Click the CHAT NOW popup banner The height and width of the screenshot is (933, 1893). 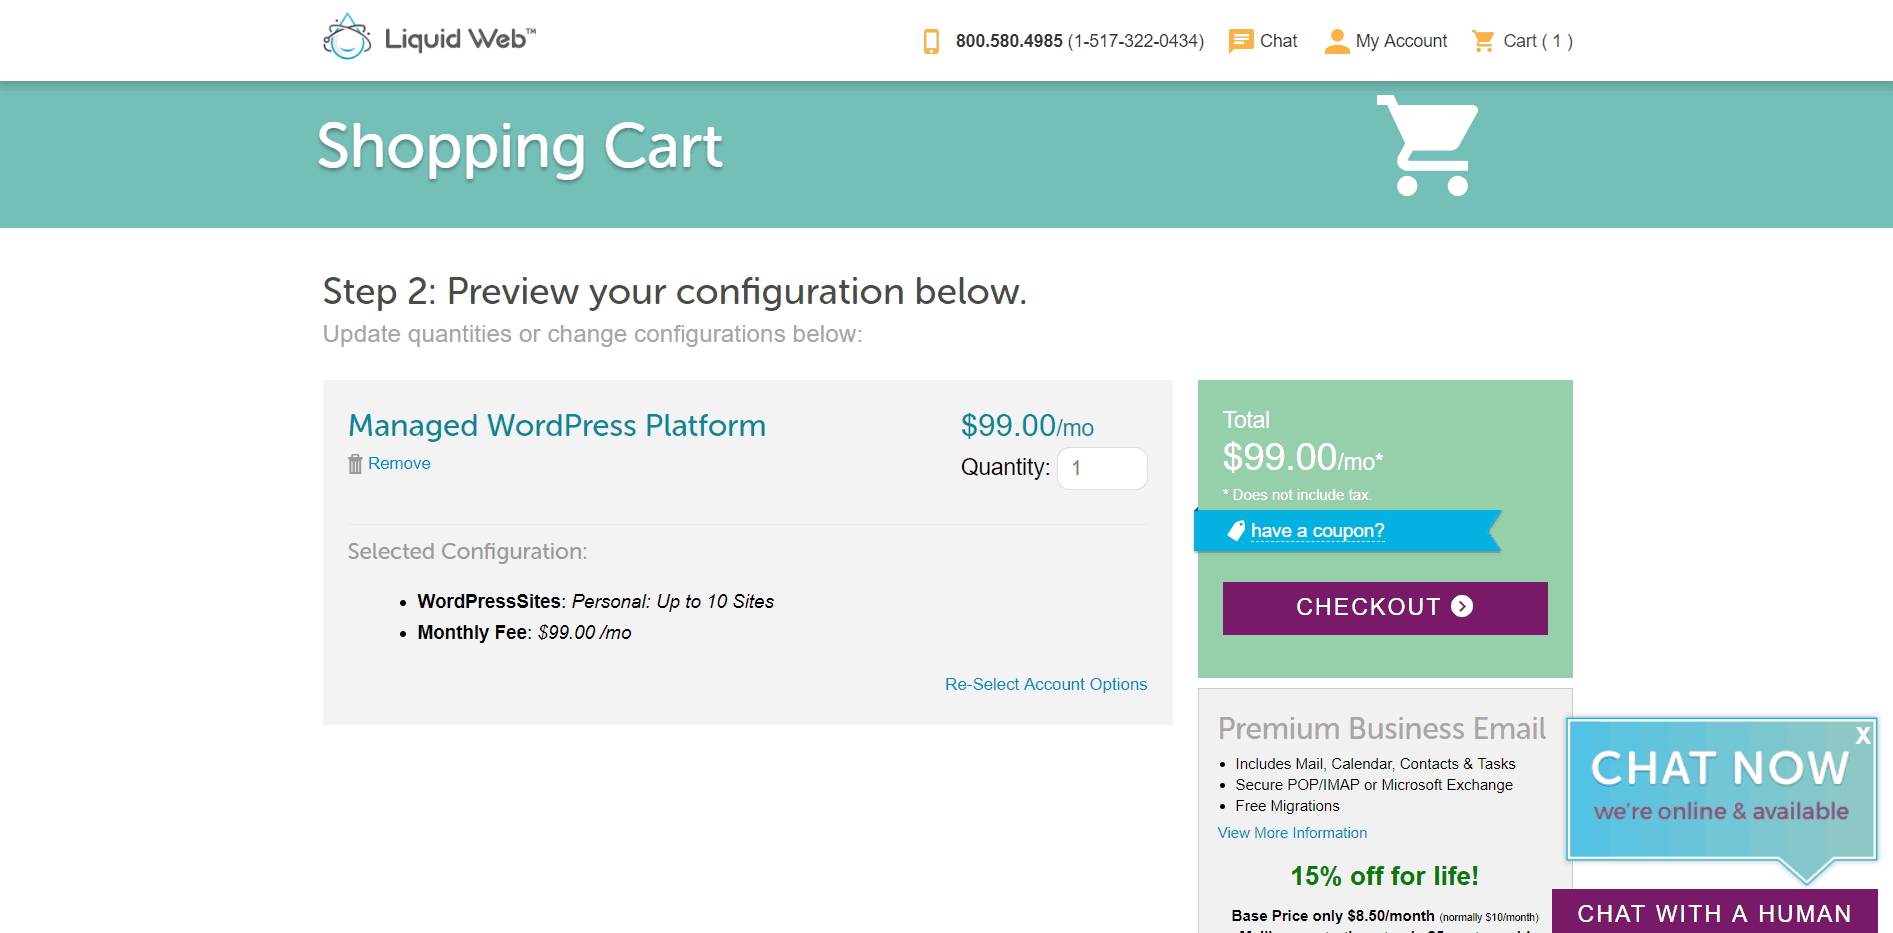(1720, 788)
